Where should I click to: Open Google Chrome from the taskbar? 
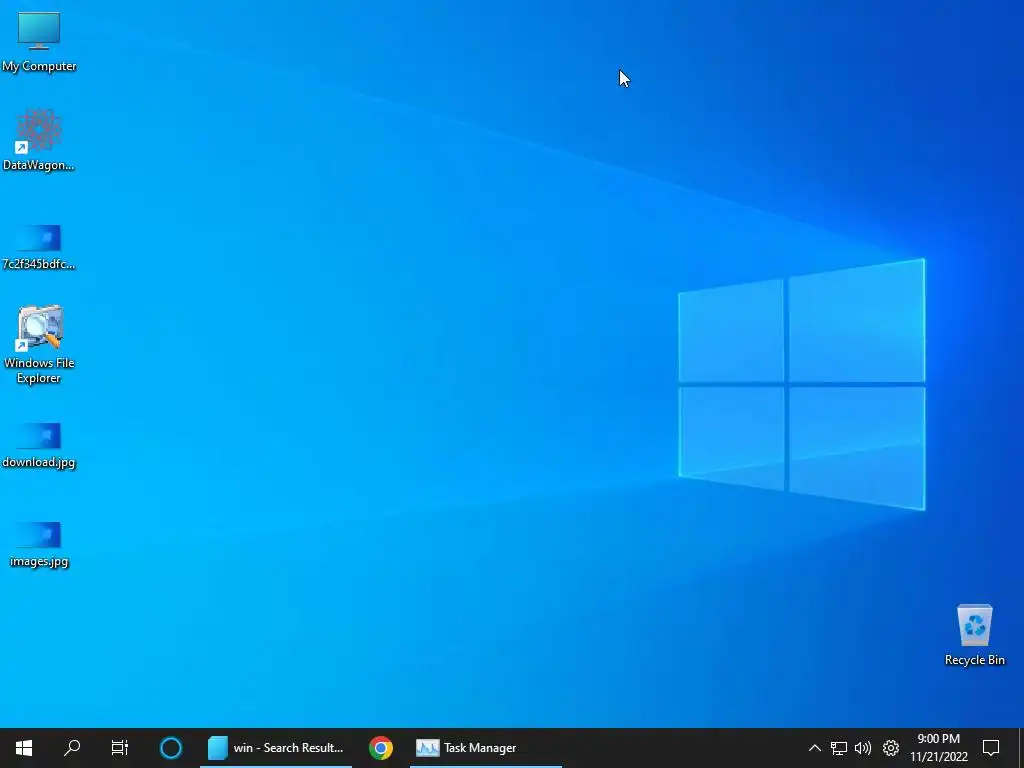point(381,748)
